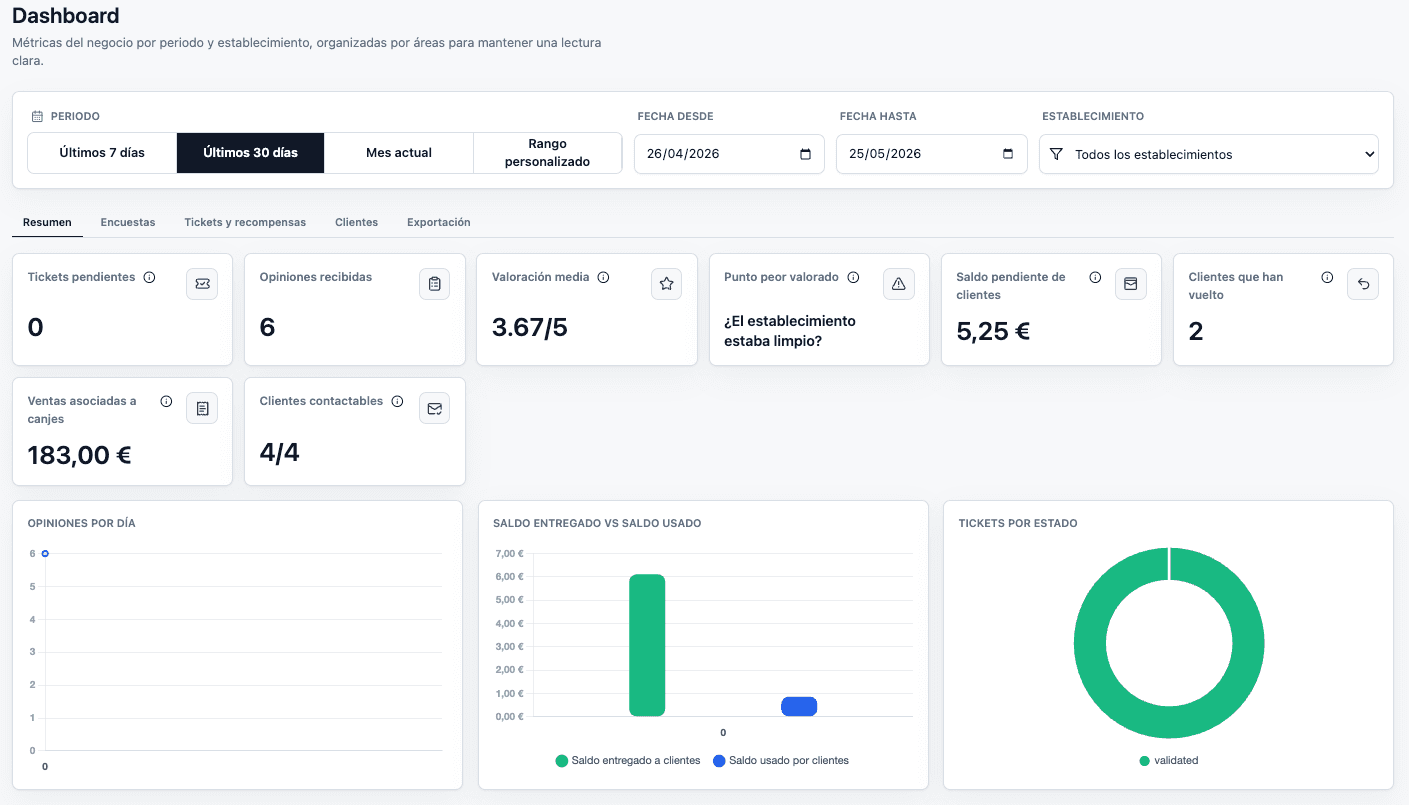The image size is (1409, 805).
Task: Click the 183,00 € sales value
Action: (80, 455)
